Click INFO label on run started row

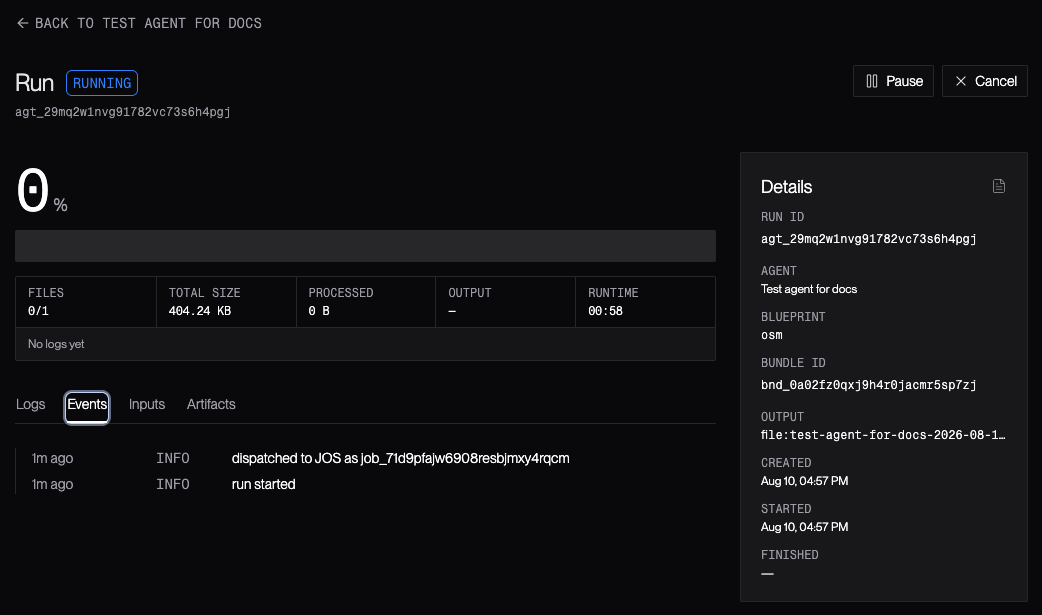173,484
